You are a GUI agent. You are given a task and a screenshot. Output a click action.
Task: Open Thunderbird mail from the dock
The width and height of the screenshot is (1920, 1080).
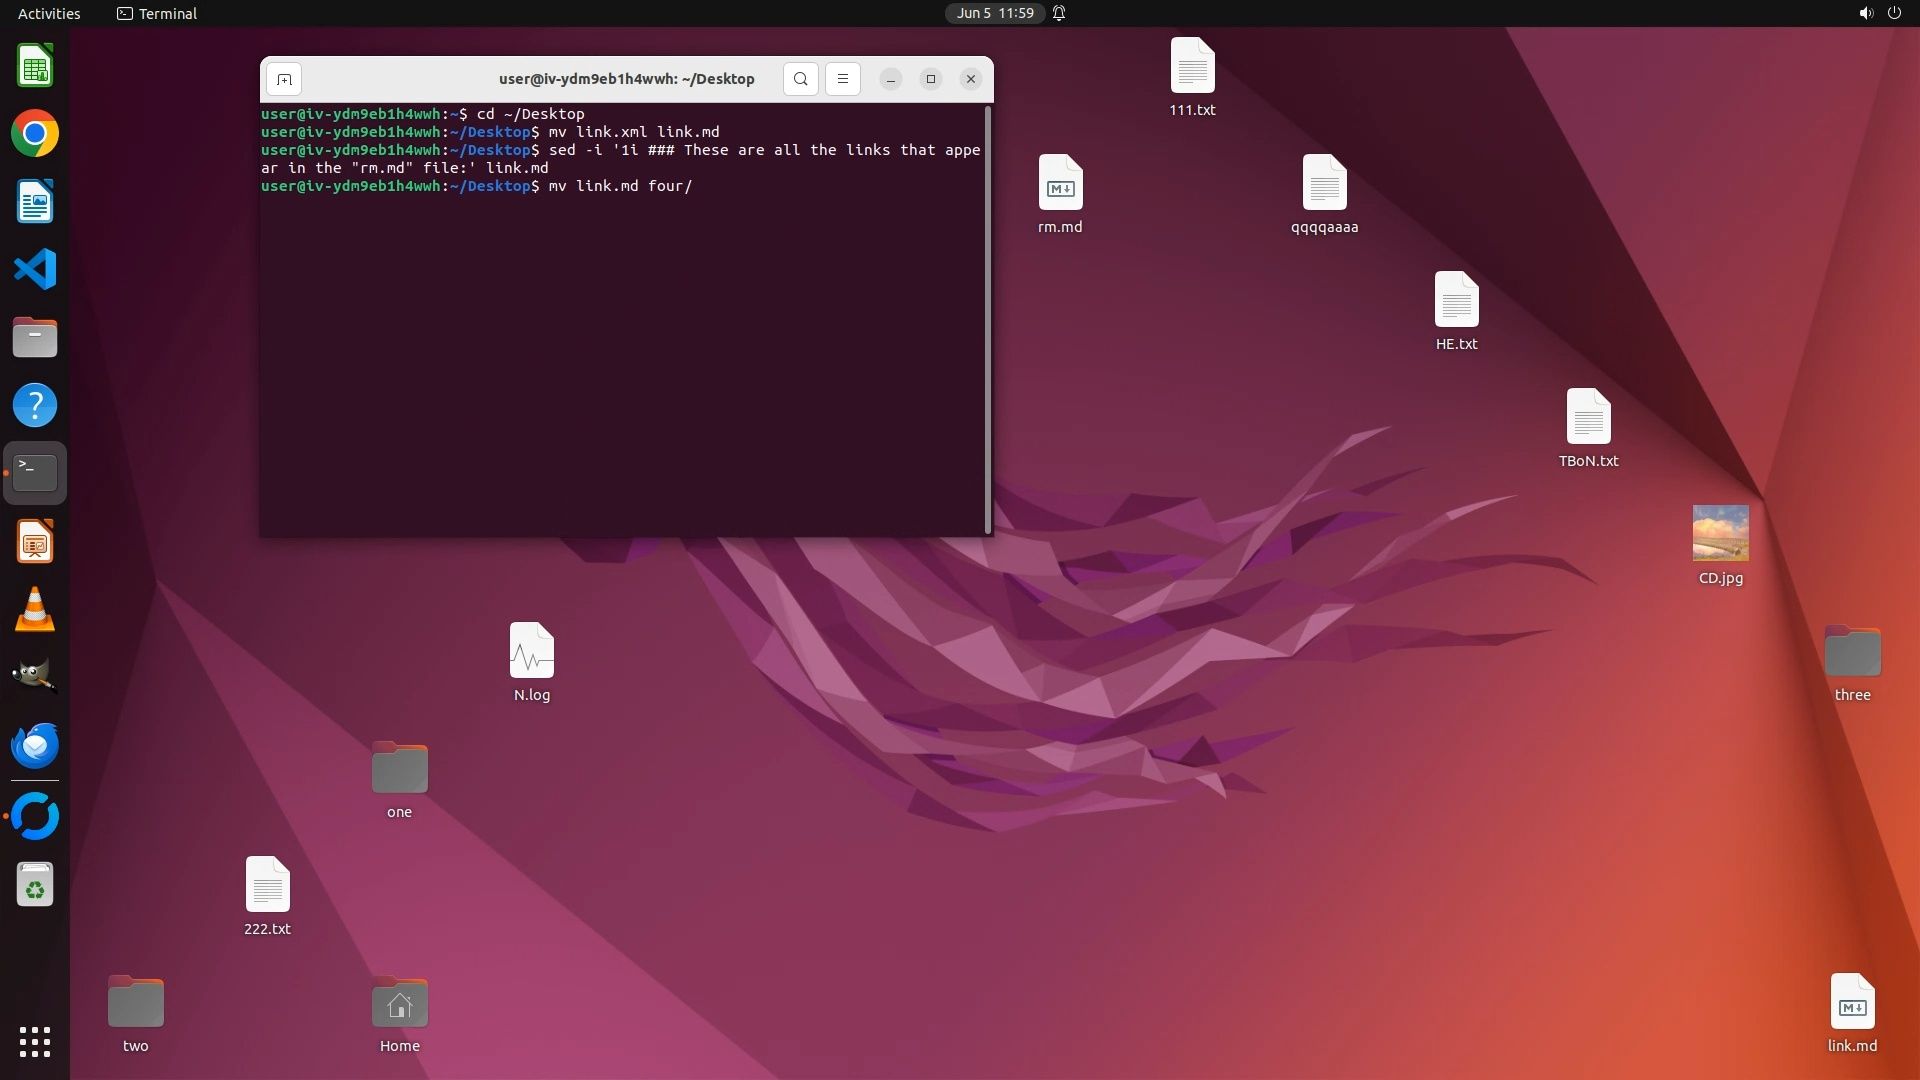coord(35,745)
